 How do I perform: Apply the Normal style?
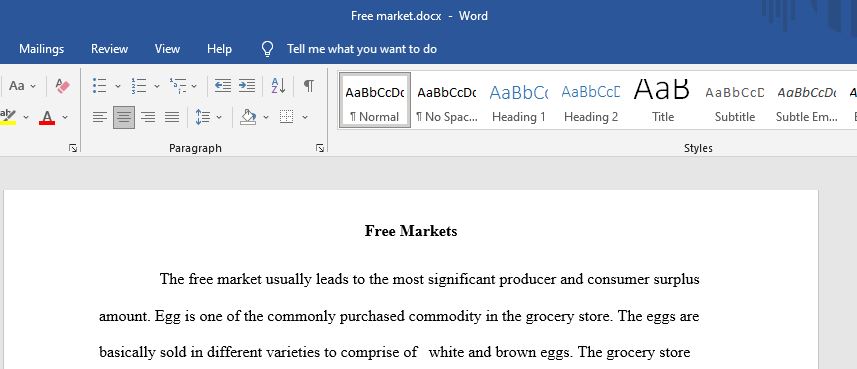(375, 101)
